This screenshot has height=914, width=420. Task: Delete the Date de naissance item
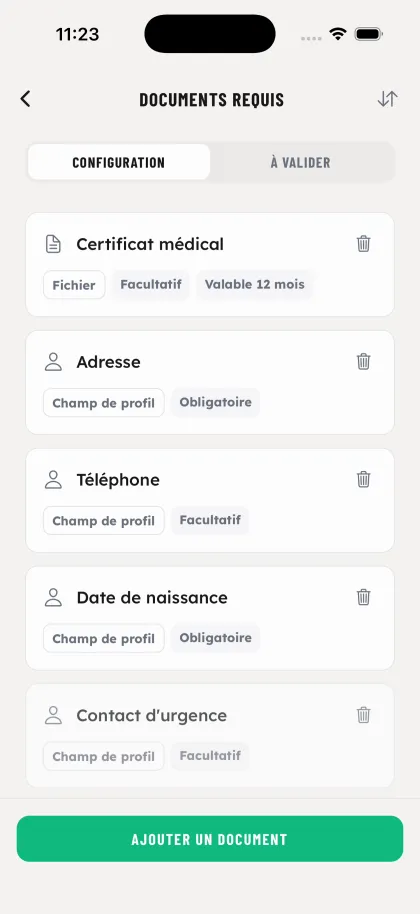point(363,597)
